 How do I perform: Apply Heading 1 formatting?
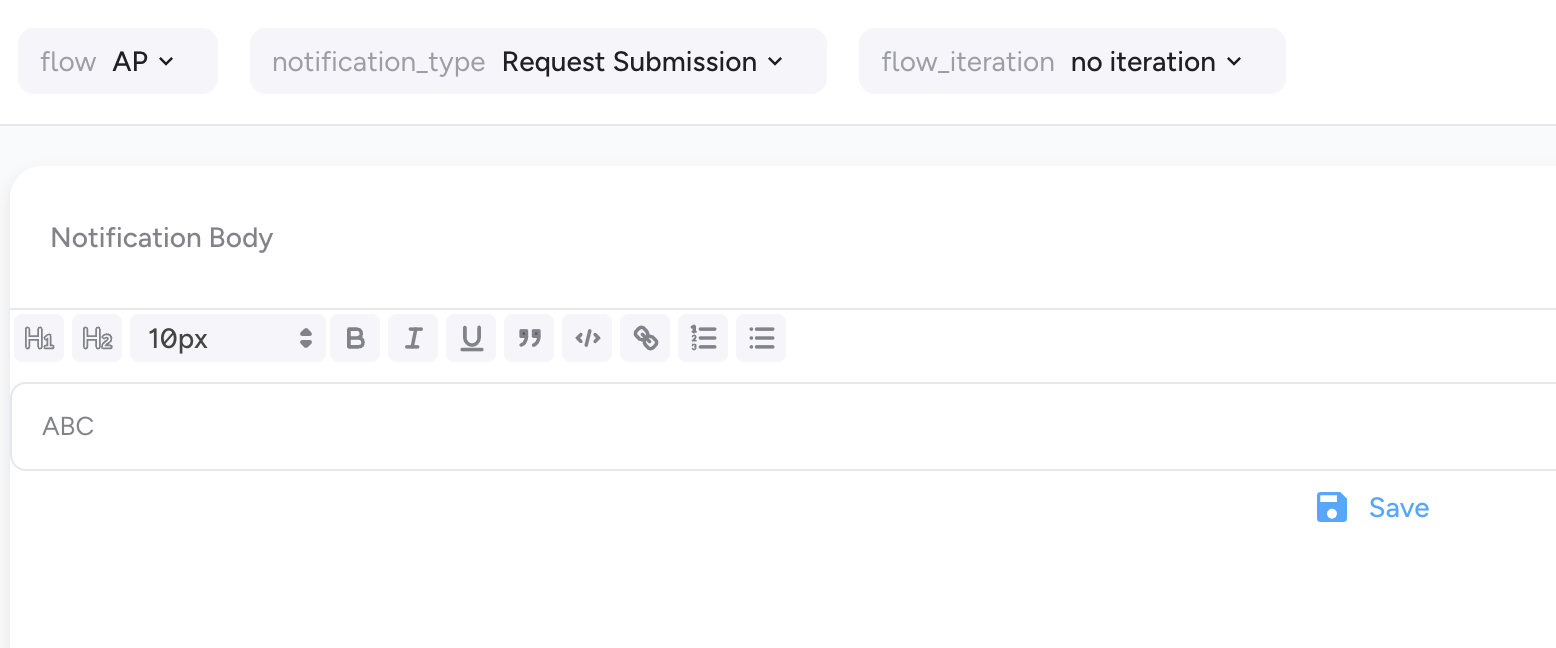pos(39,338)
